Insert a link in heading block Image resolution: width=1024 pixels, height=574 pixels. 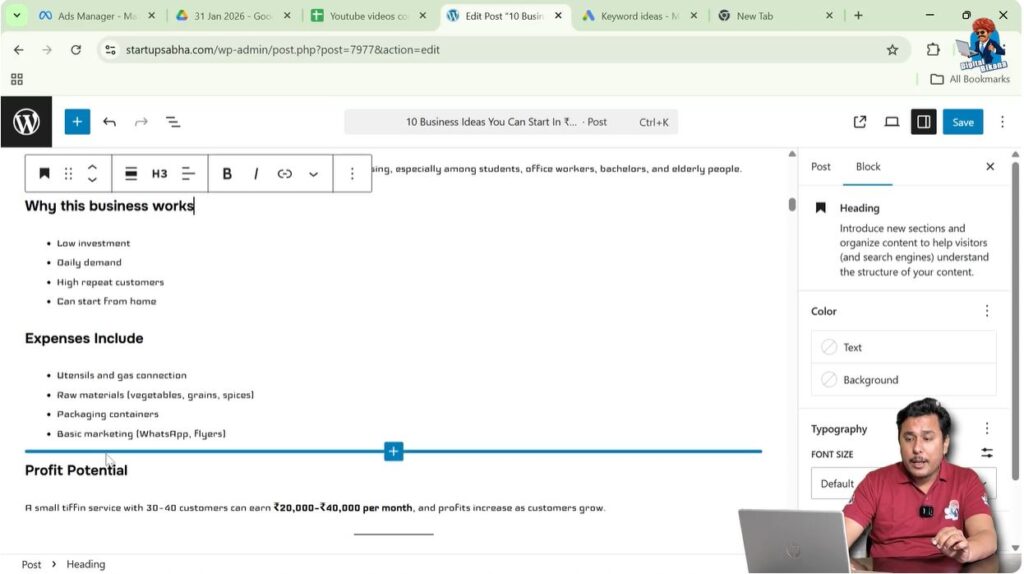285,174
